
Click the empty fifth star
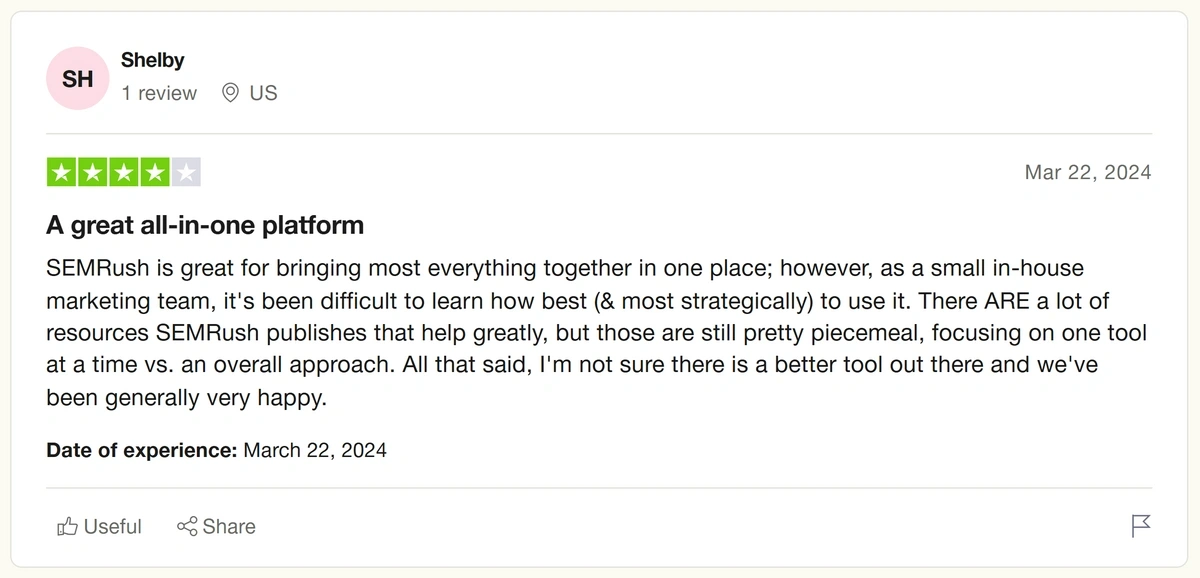tap(188, 171)
